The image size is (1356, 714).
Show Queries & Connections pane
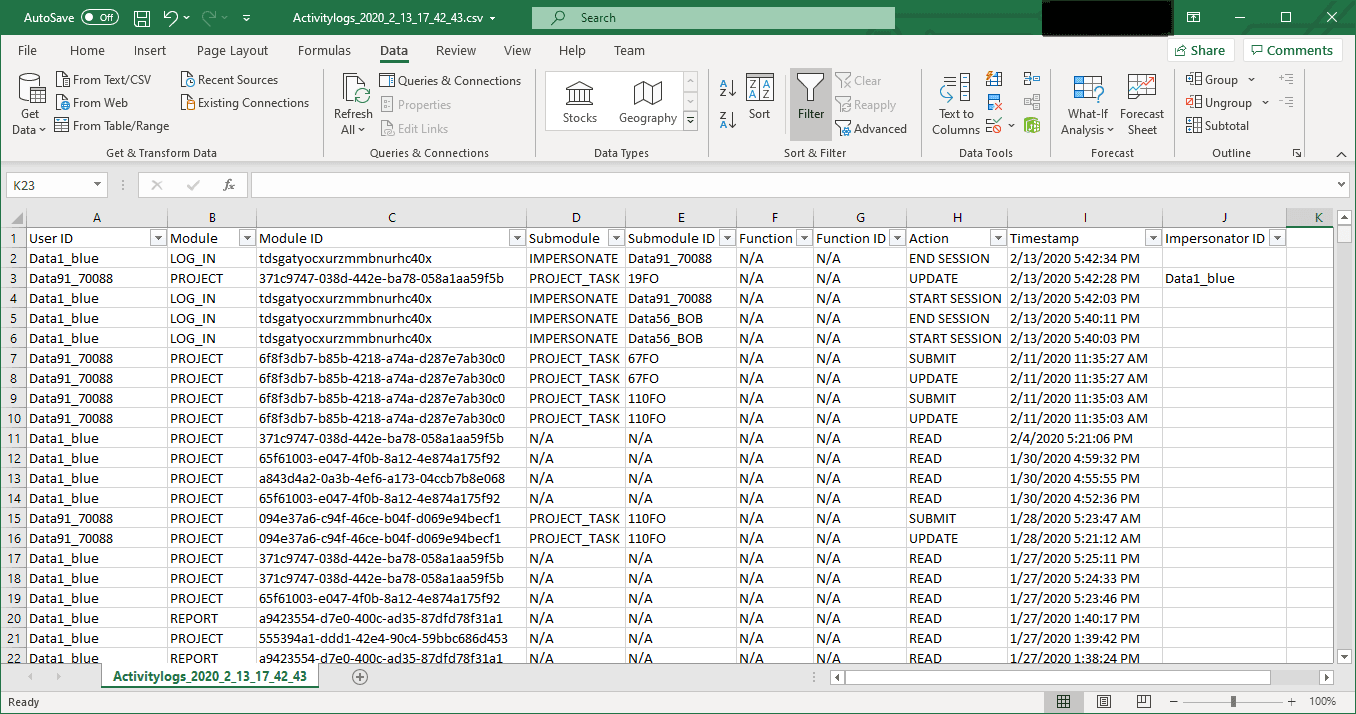point(450,81)
